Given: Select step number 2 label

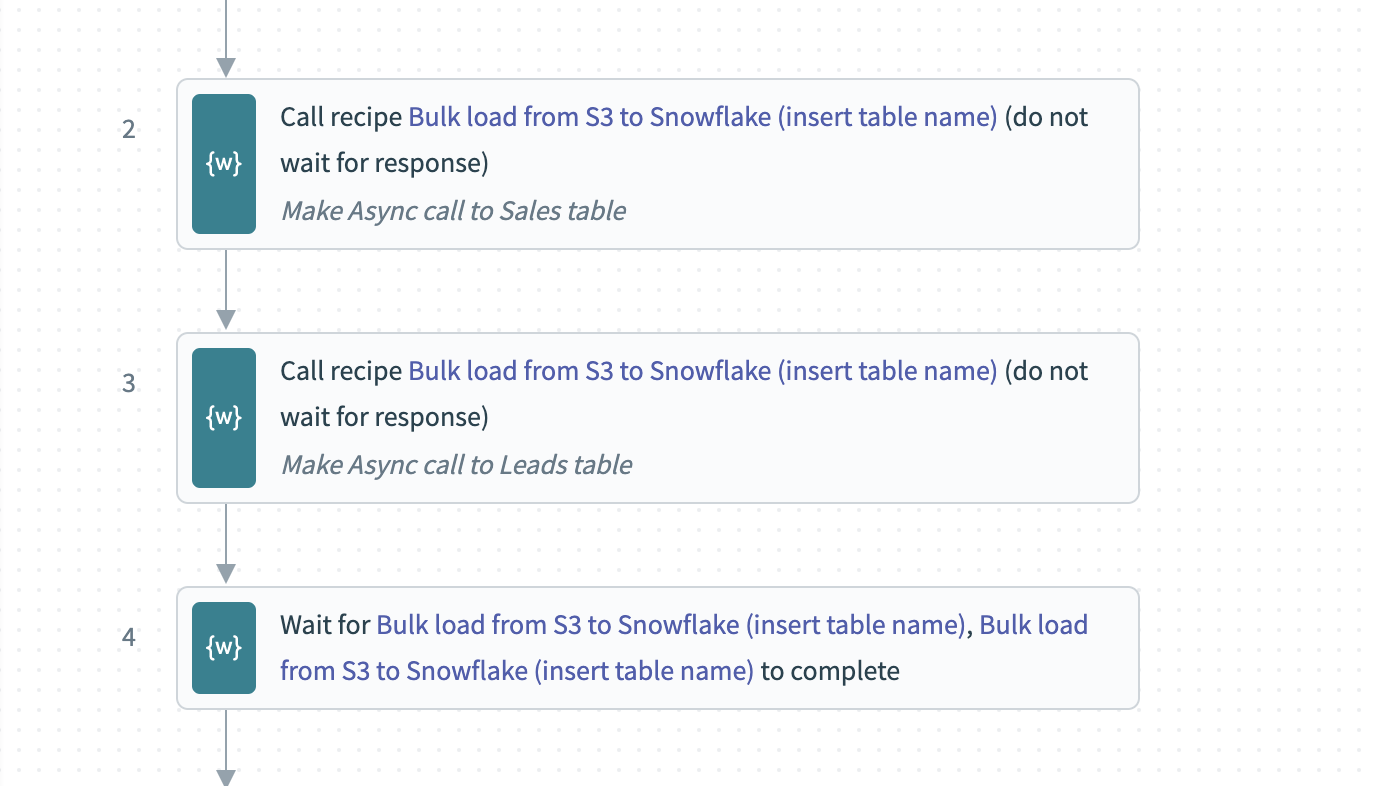Looking at the screenshot, I should (x=129, y=129).
